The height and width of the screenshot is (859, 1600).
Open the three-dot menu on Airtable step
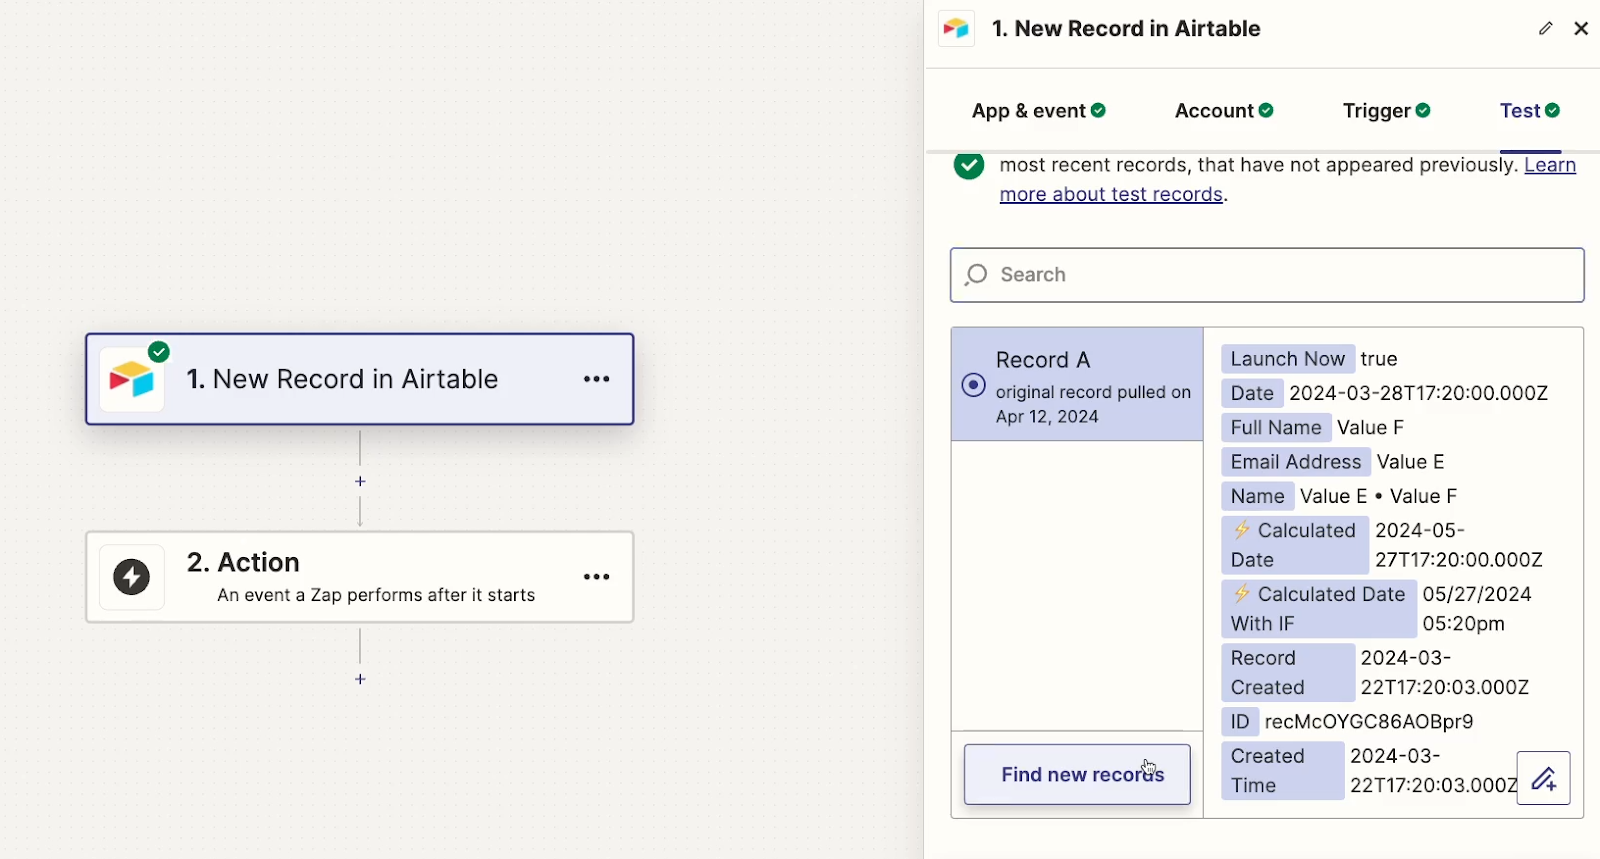click(x=597, y=379)
